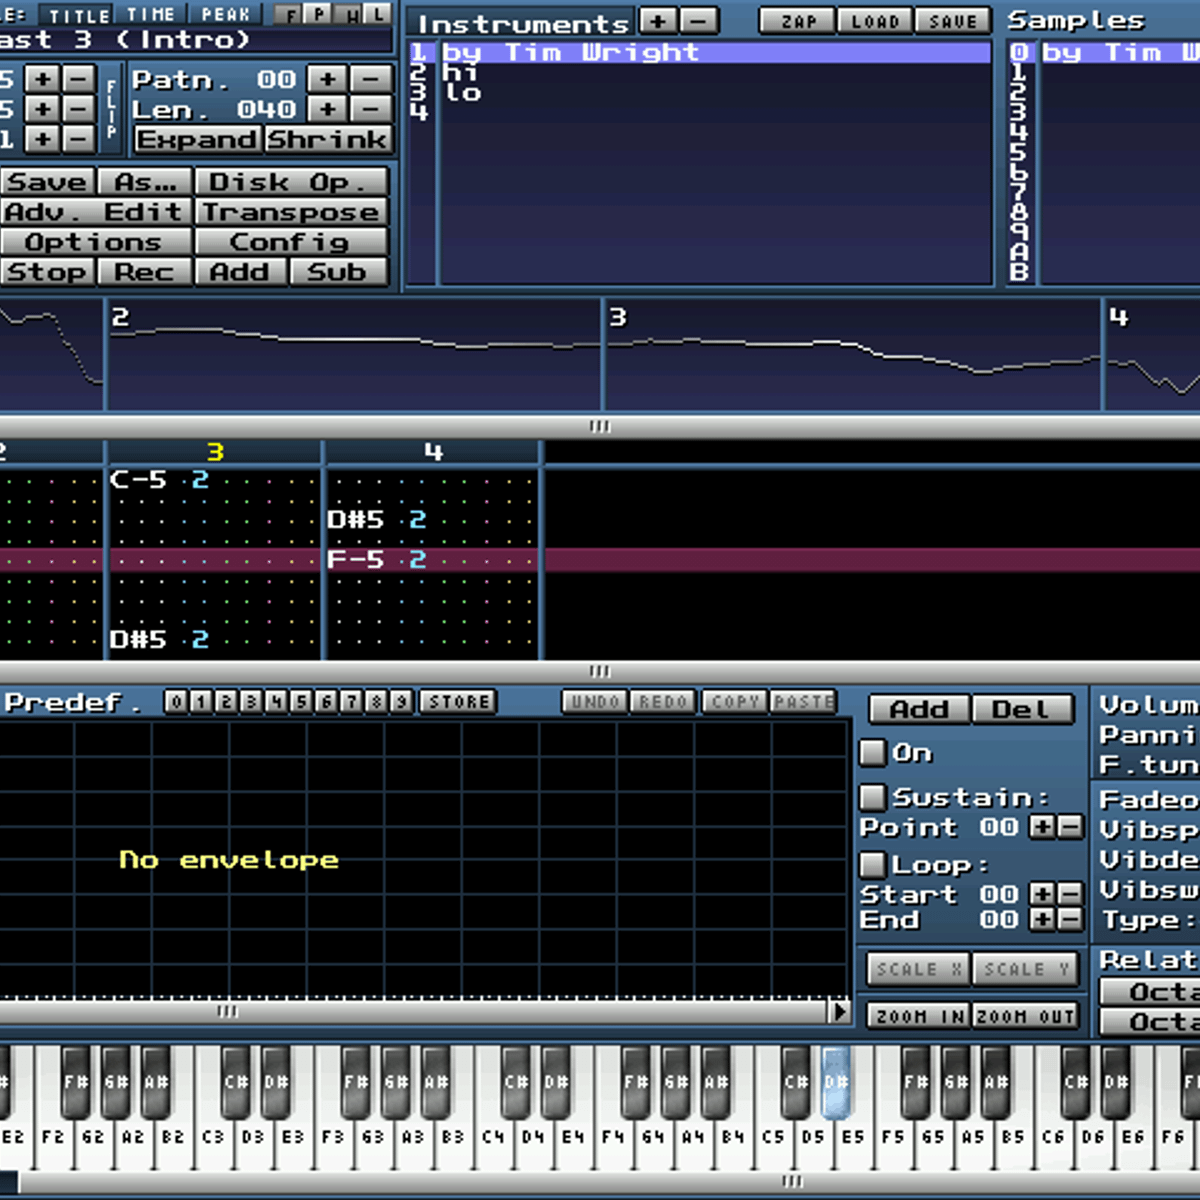Click the Transpose button

(291, 212)
